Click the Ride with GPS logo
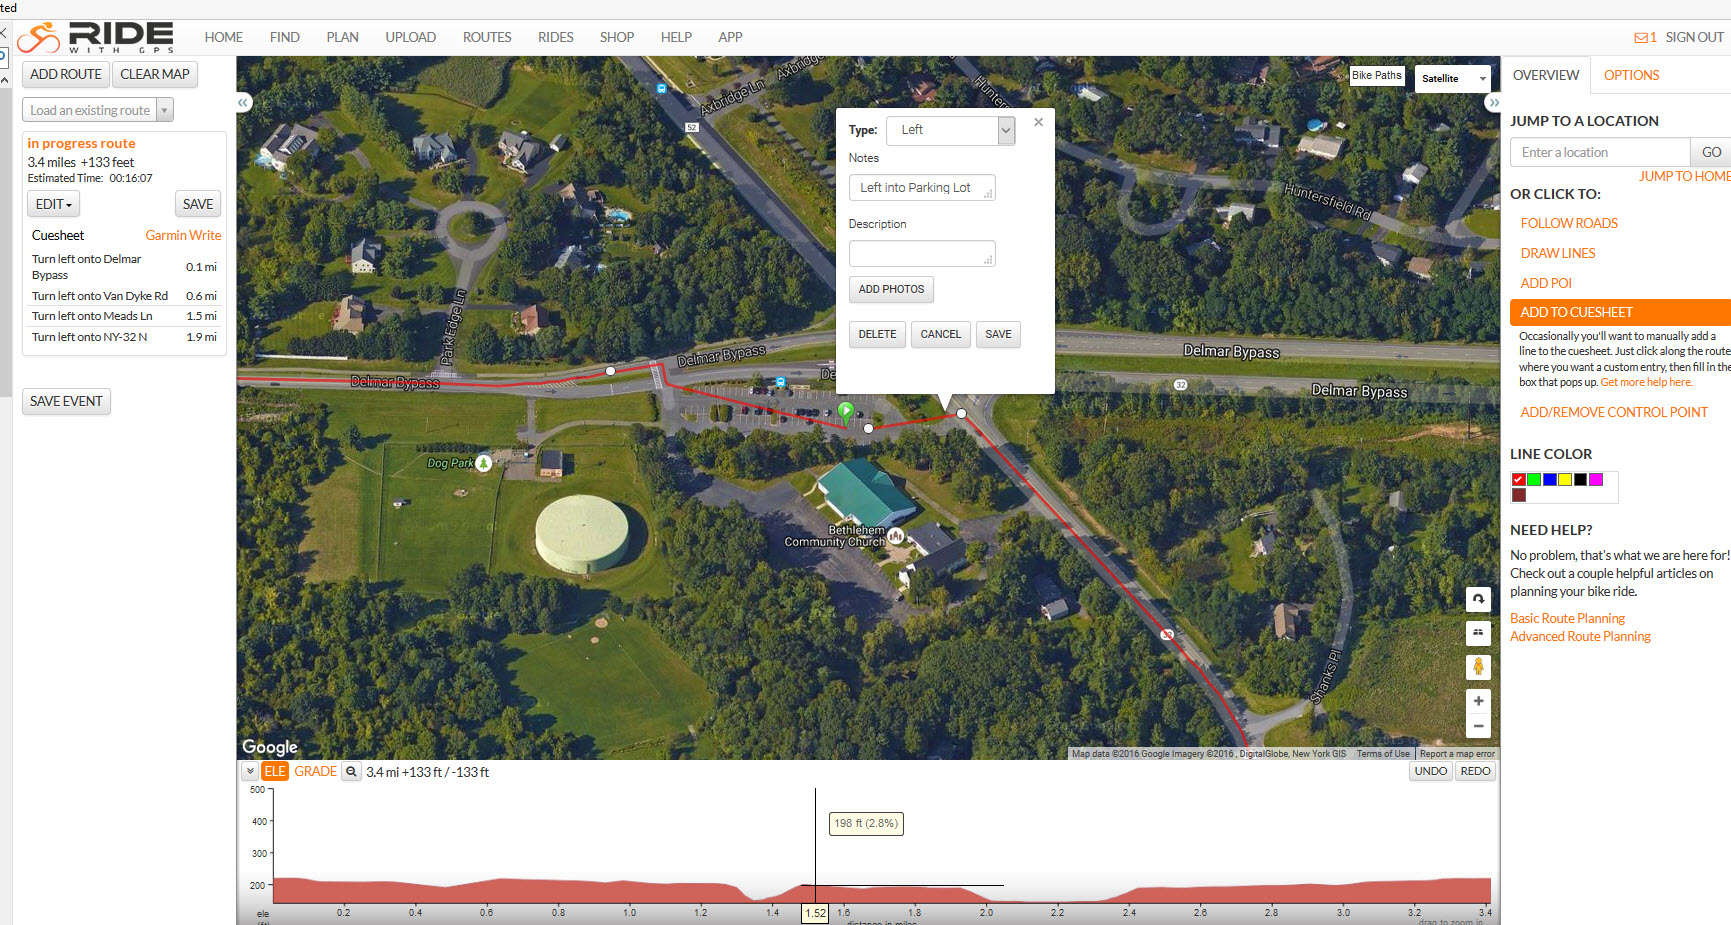1731x925 pixels. tap(96, 37)
